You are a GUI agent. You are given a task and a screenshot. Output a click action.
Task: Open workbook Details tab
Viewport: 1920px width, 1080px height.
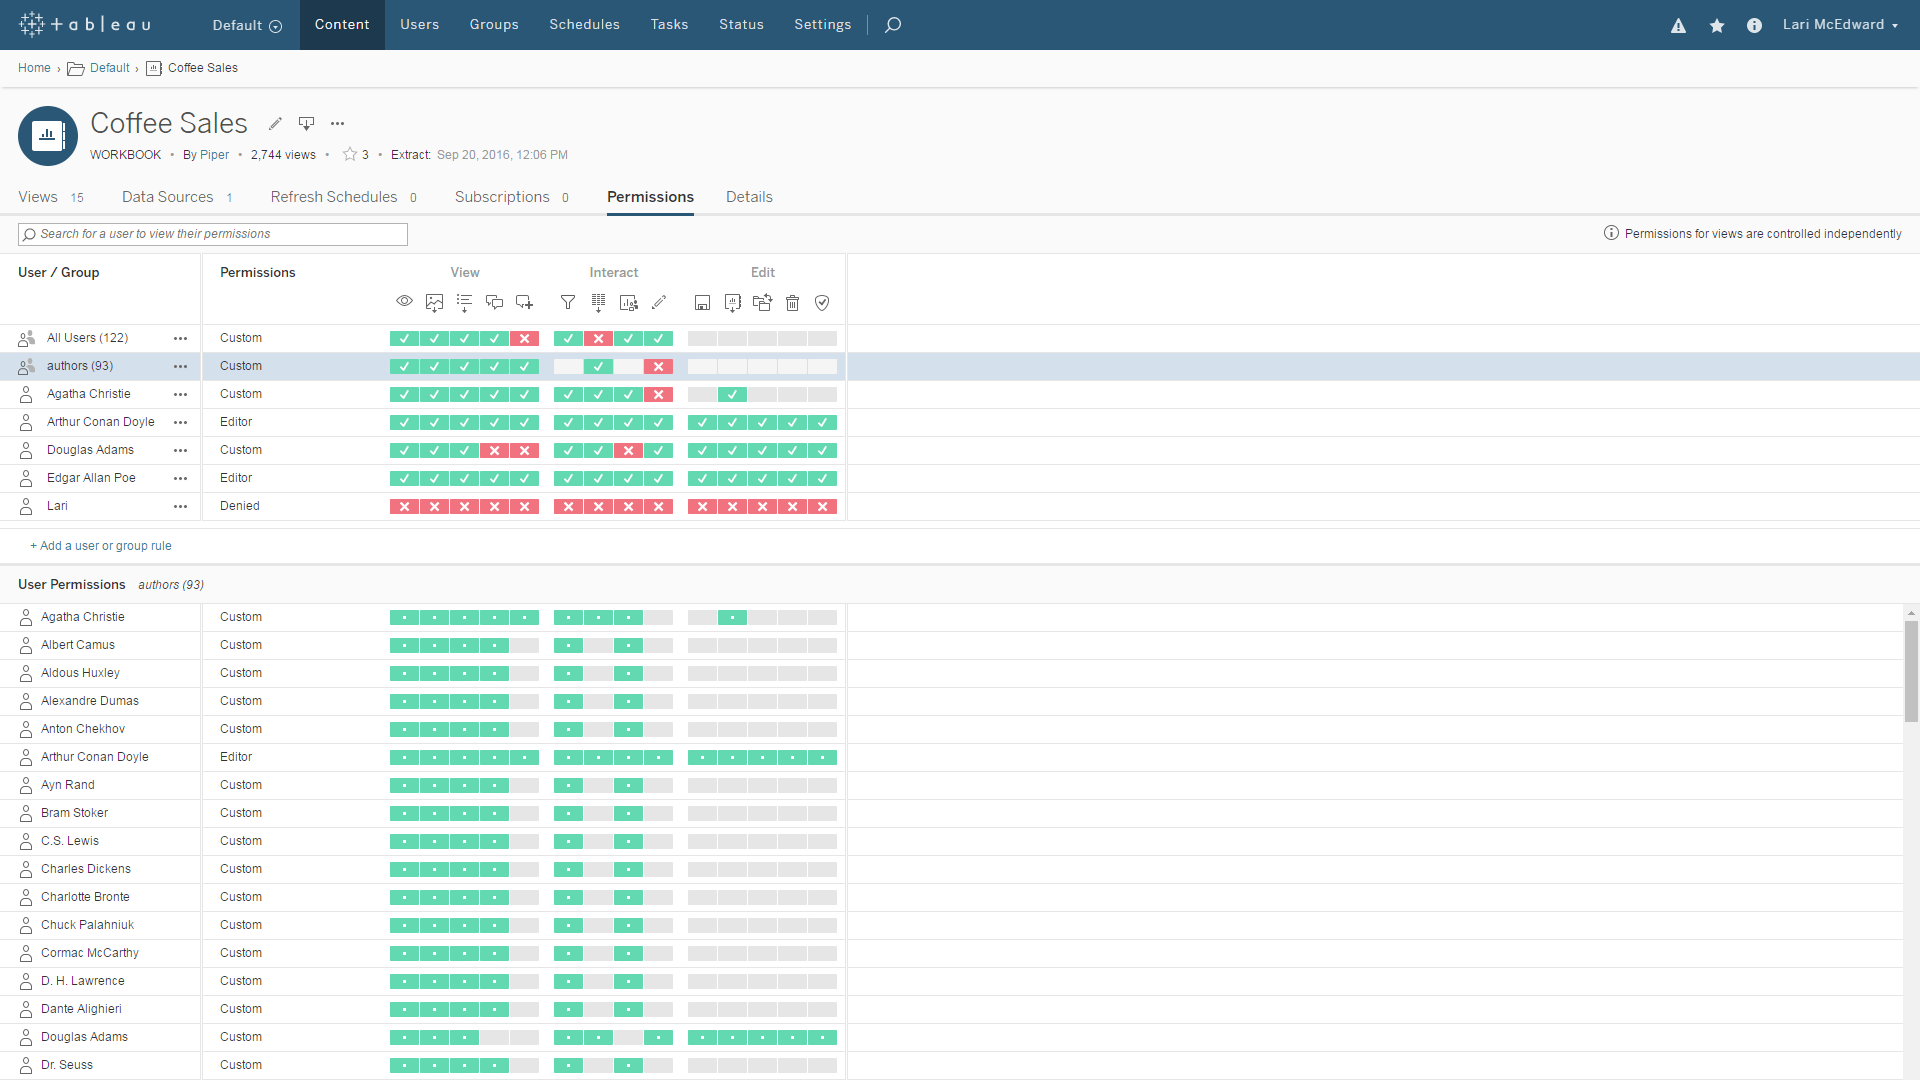(749, 196)
